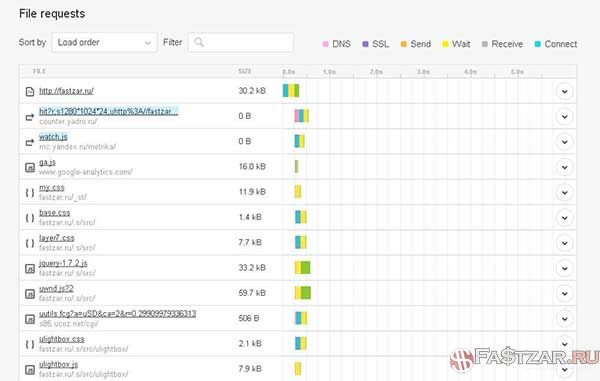This screenshot has width=600, height=381.
Task: Expand details for ga.js row
Action: (564, 167)
